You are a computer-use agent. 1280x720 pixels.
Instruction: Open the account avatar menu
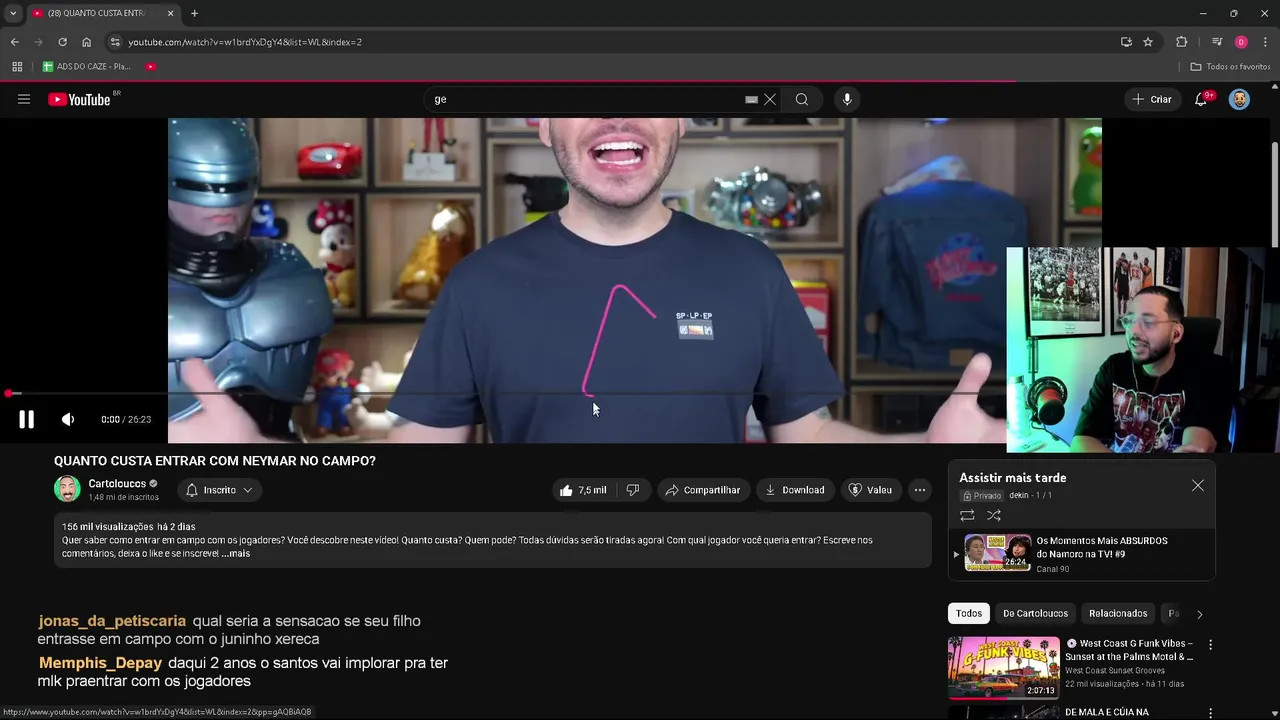click(1239, 99)
